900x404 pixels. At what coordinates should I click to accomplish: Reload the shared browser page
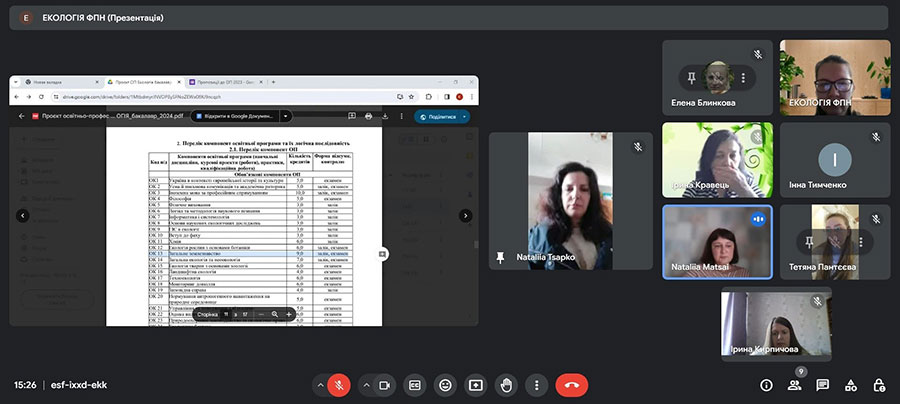42,97
